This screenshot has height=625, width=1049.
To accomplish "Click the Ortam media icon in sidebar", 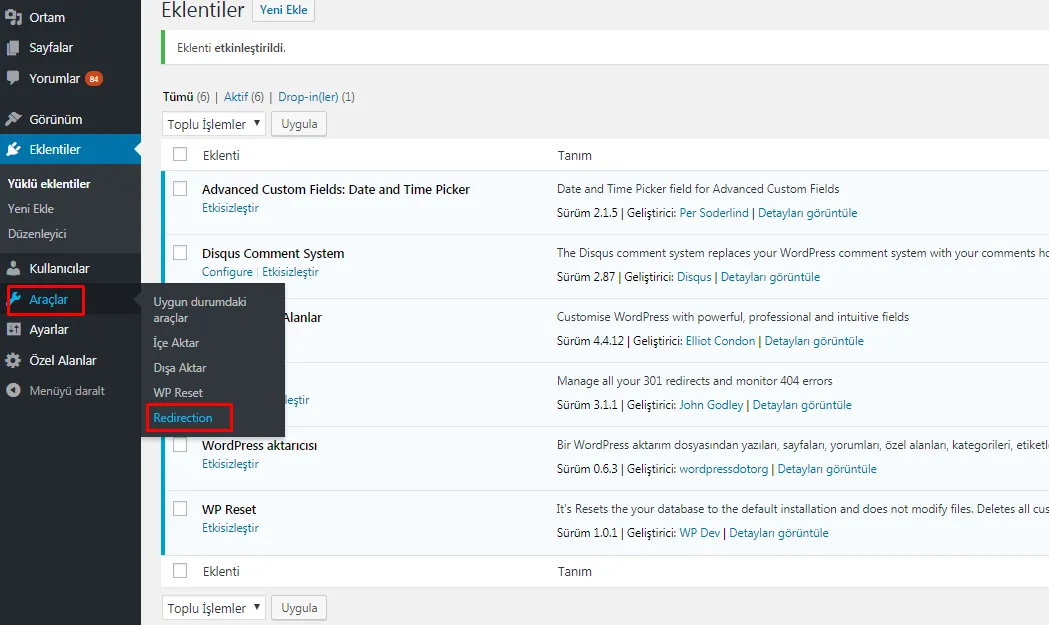I will click(x=13, y=17).
